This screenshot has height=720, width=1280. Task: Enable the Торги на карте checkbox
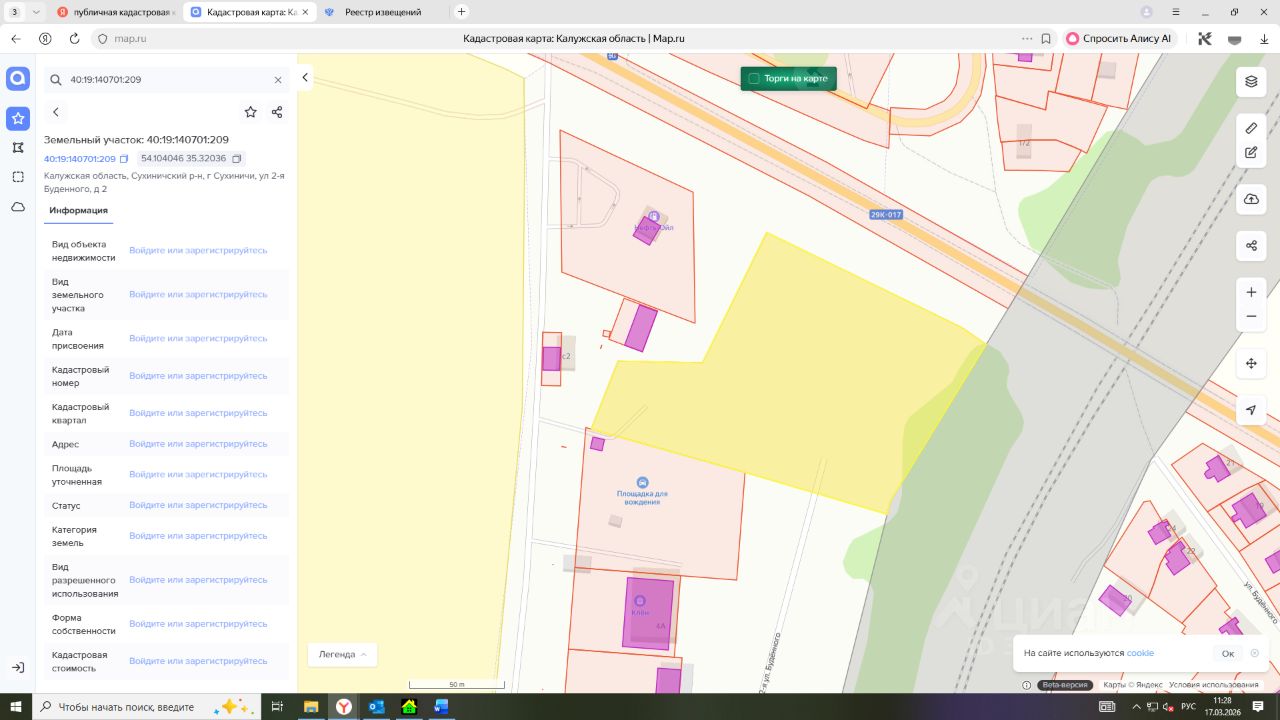pyautogui.click(x=754, y=78)
